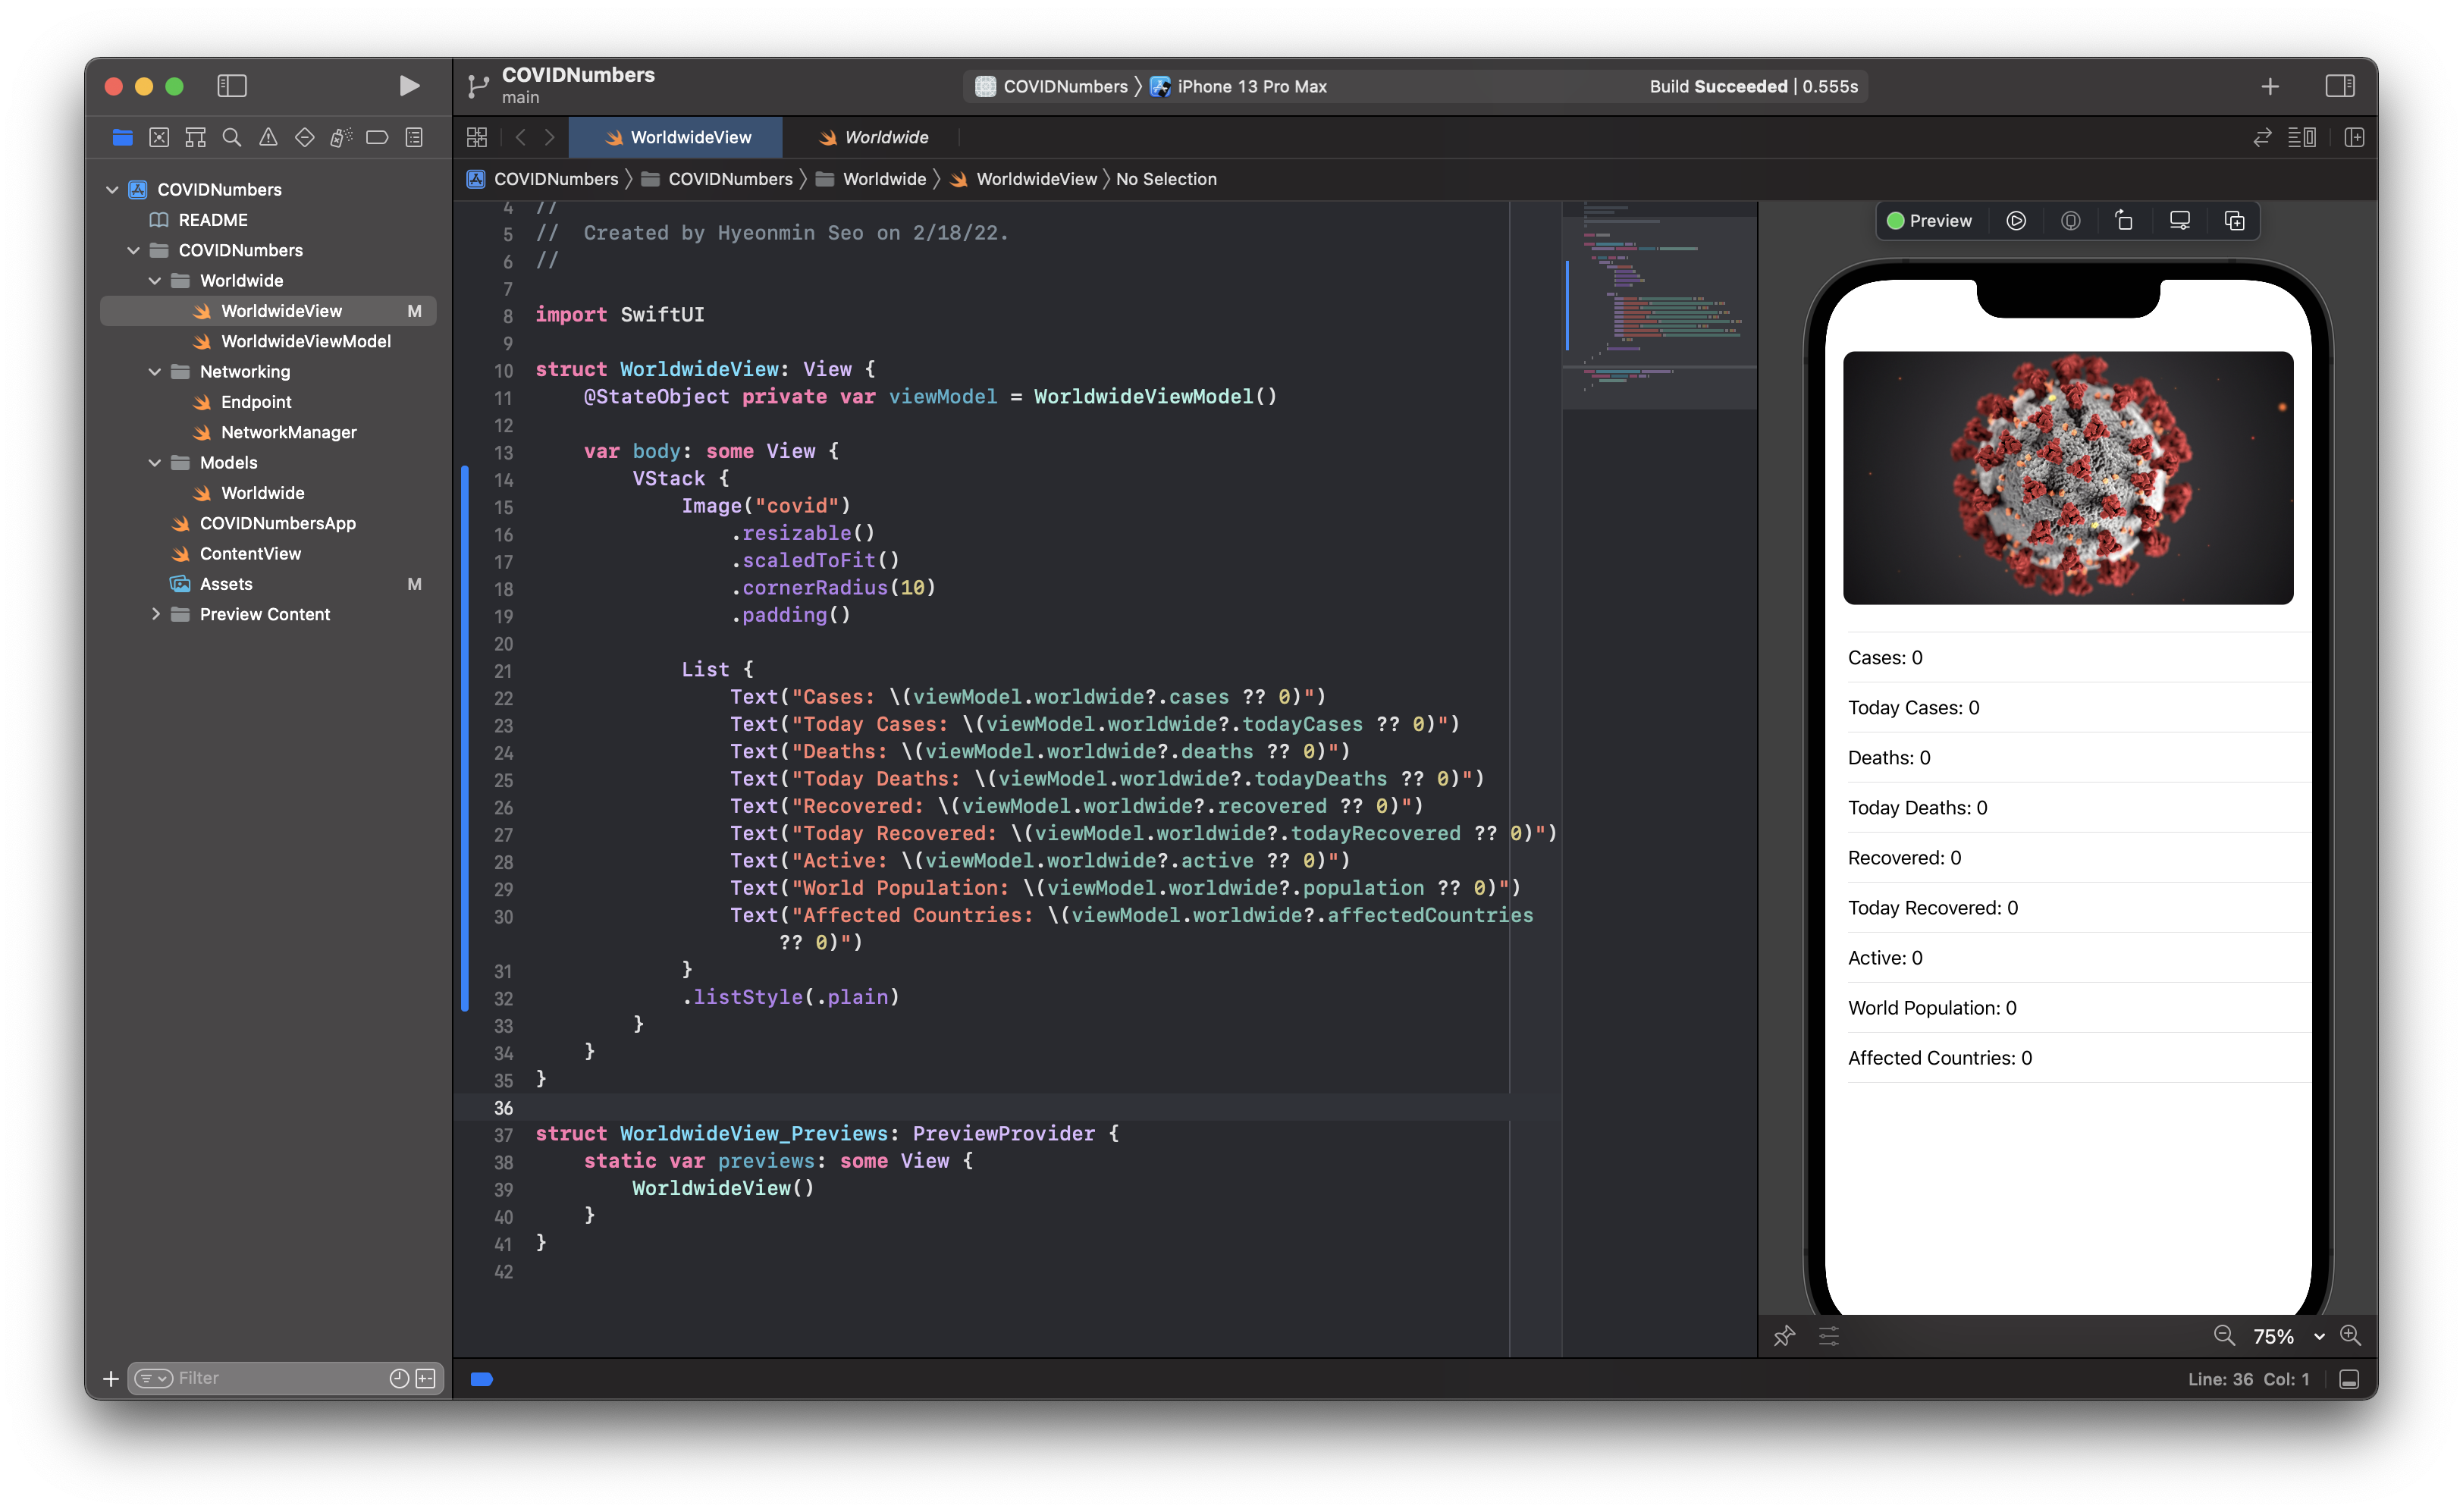Open the Issue navigator warning icon
Image resolution: width=2463 pixels, height=1512 pixels.
(x=268, y=137)
